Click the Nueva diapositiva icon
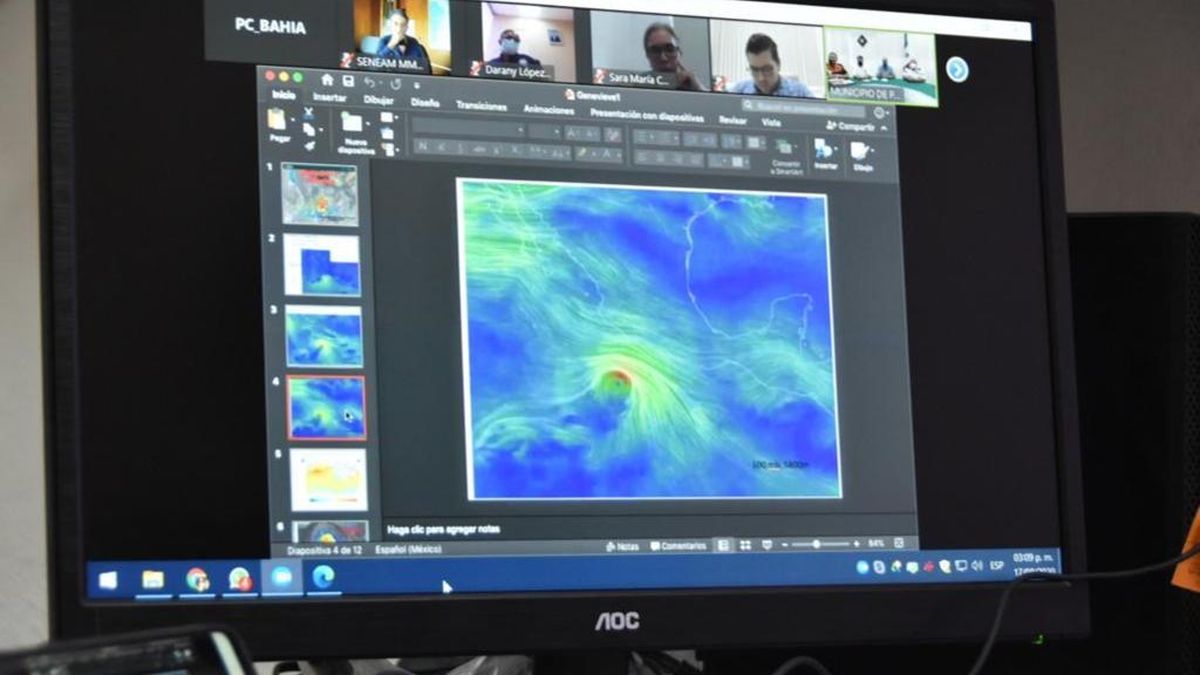 coord(353,124)
